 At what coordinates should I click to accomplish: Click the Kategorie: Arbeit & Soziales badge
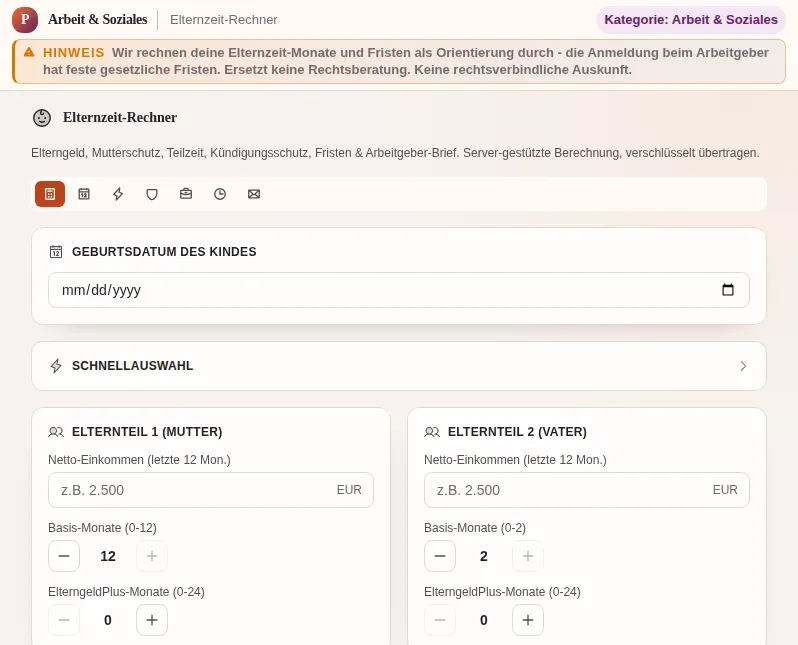[691, 20]
